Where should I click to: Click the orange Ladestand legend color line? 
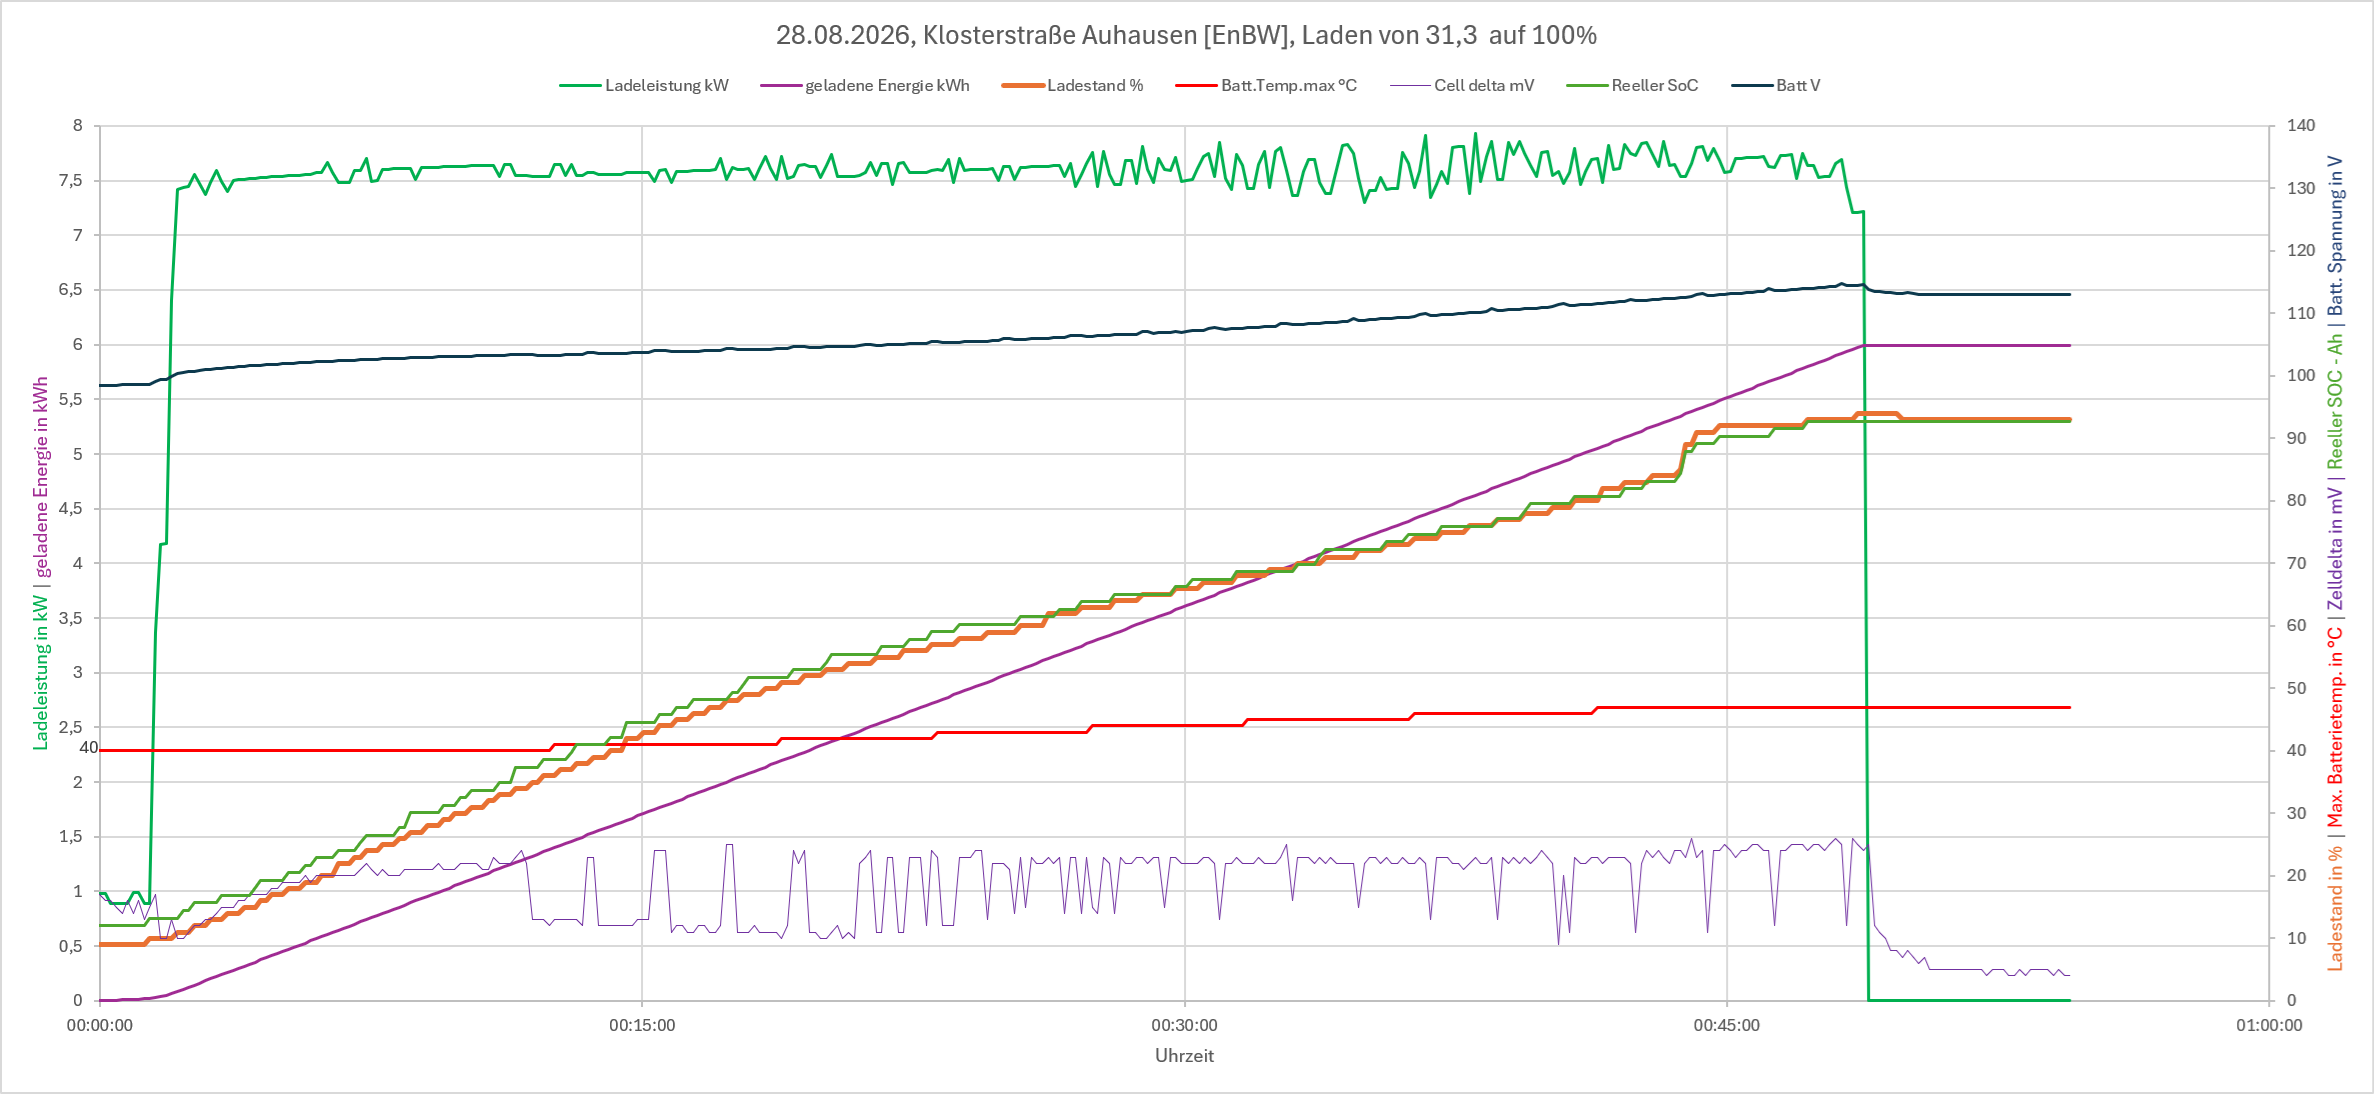pyautogui.click(x=1023, y=86)
